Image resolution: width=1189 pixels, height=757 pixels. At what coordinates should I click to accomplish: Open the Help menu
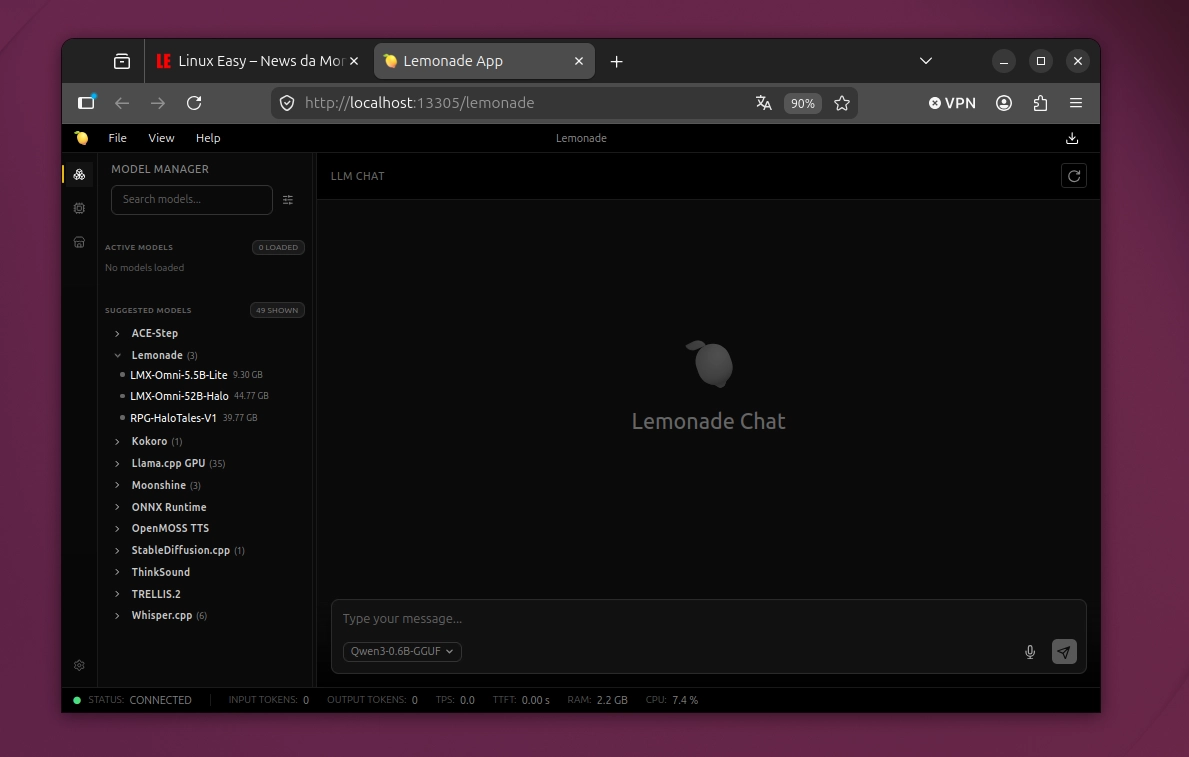208,138
